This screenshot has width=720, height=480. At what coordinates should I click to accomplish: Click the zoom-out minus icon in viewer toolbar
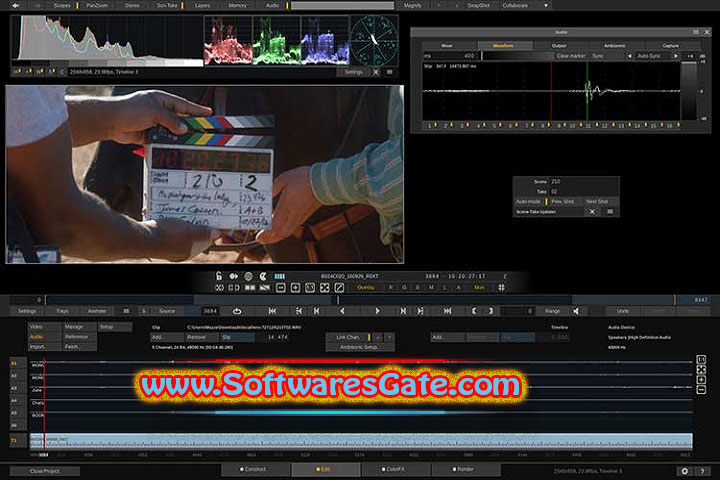281,288
